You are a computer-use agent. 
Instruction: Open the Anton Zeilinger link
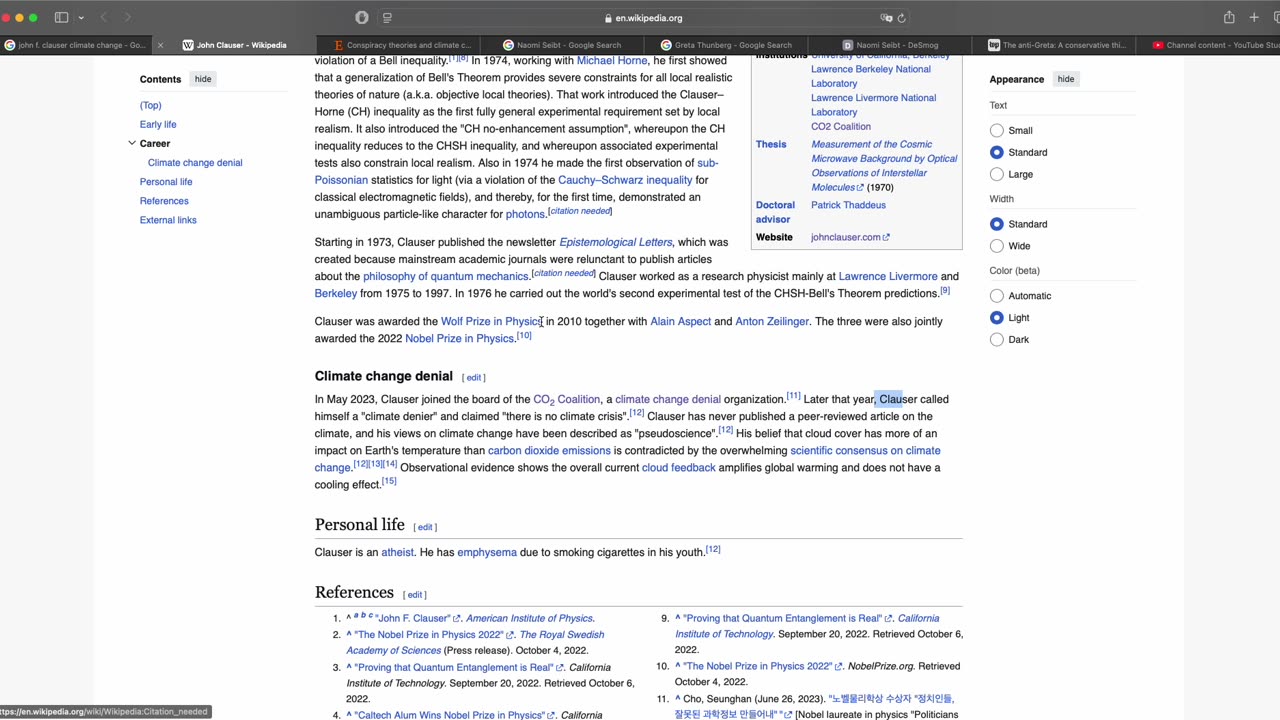(772, 321)
